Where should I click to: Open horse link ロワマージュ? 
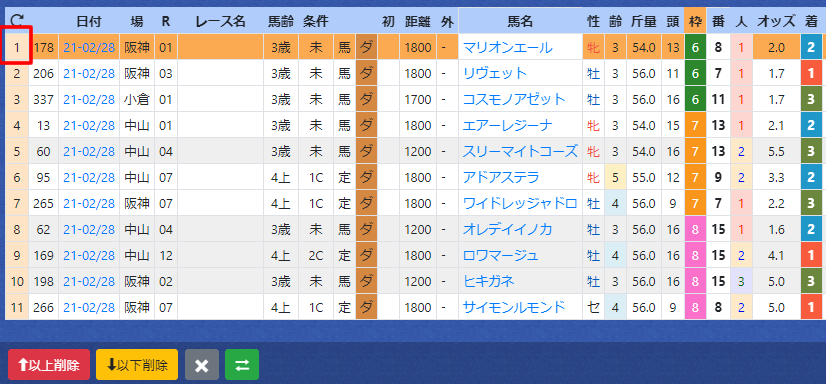[501, 255]
